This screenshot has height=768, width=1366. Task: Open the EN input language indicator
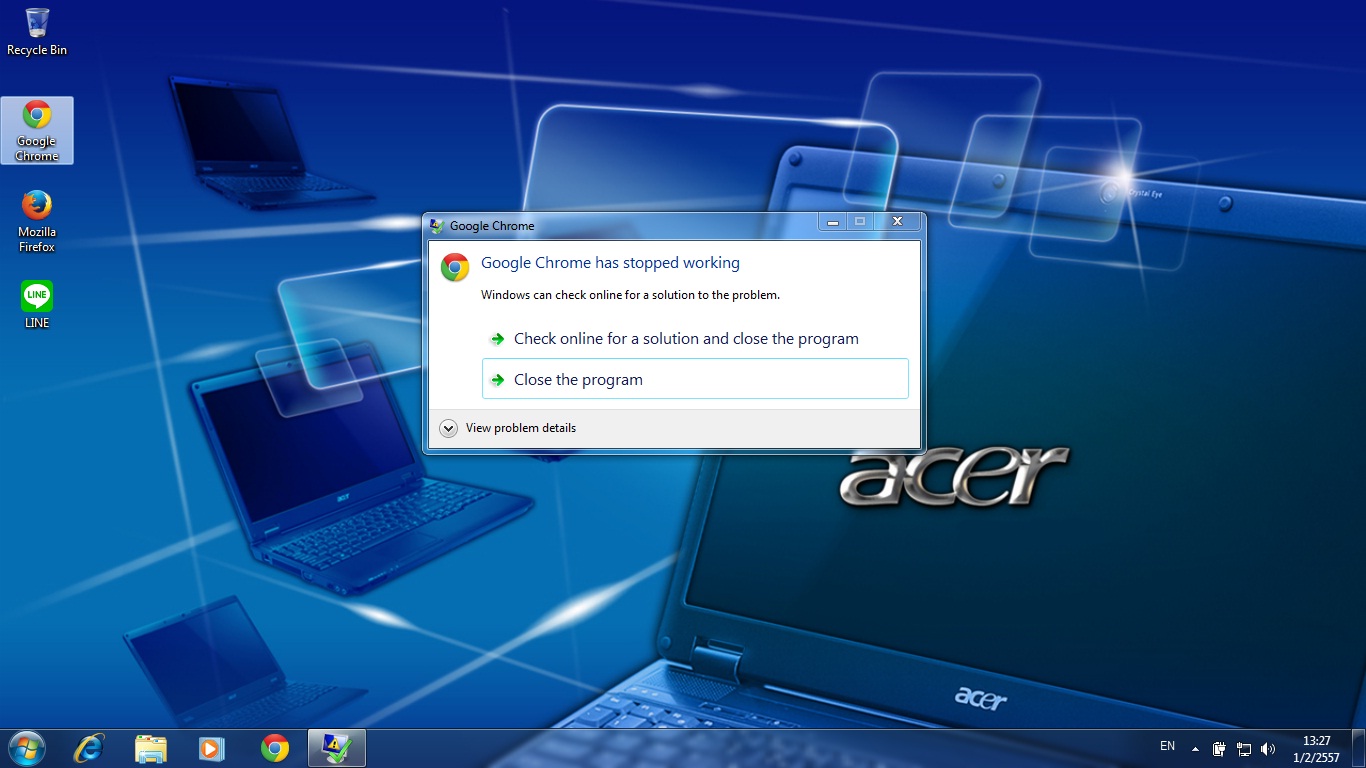click(x=1167, y=746)
